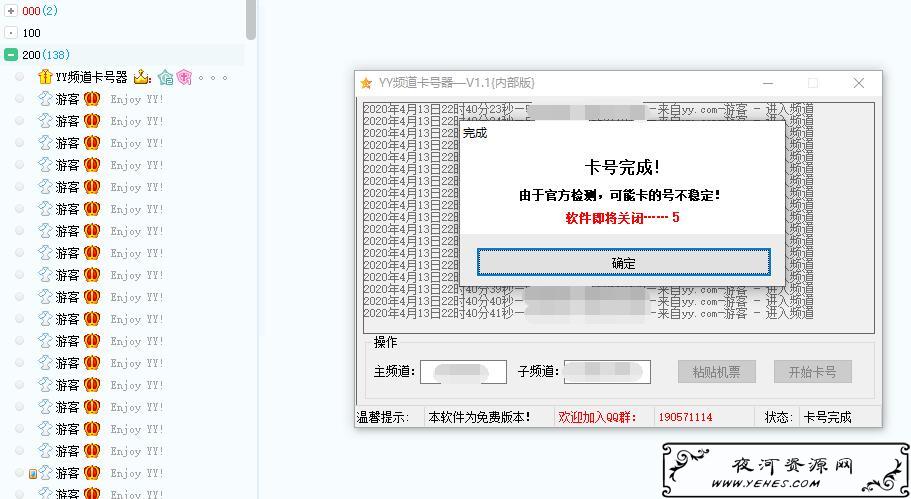Click the 卡号完成 status value
Viewport: 911px width, 499px height.
pyautogui.click(x=827, y=417)
